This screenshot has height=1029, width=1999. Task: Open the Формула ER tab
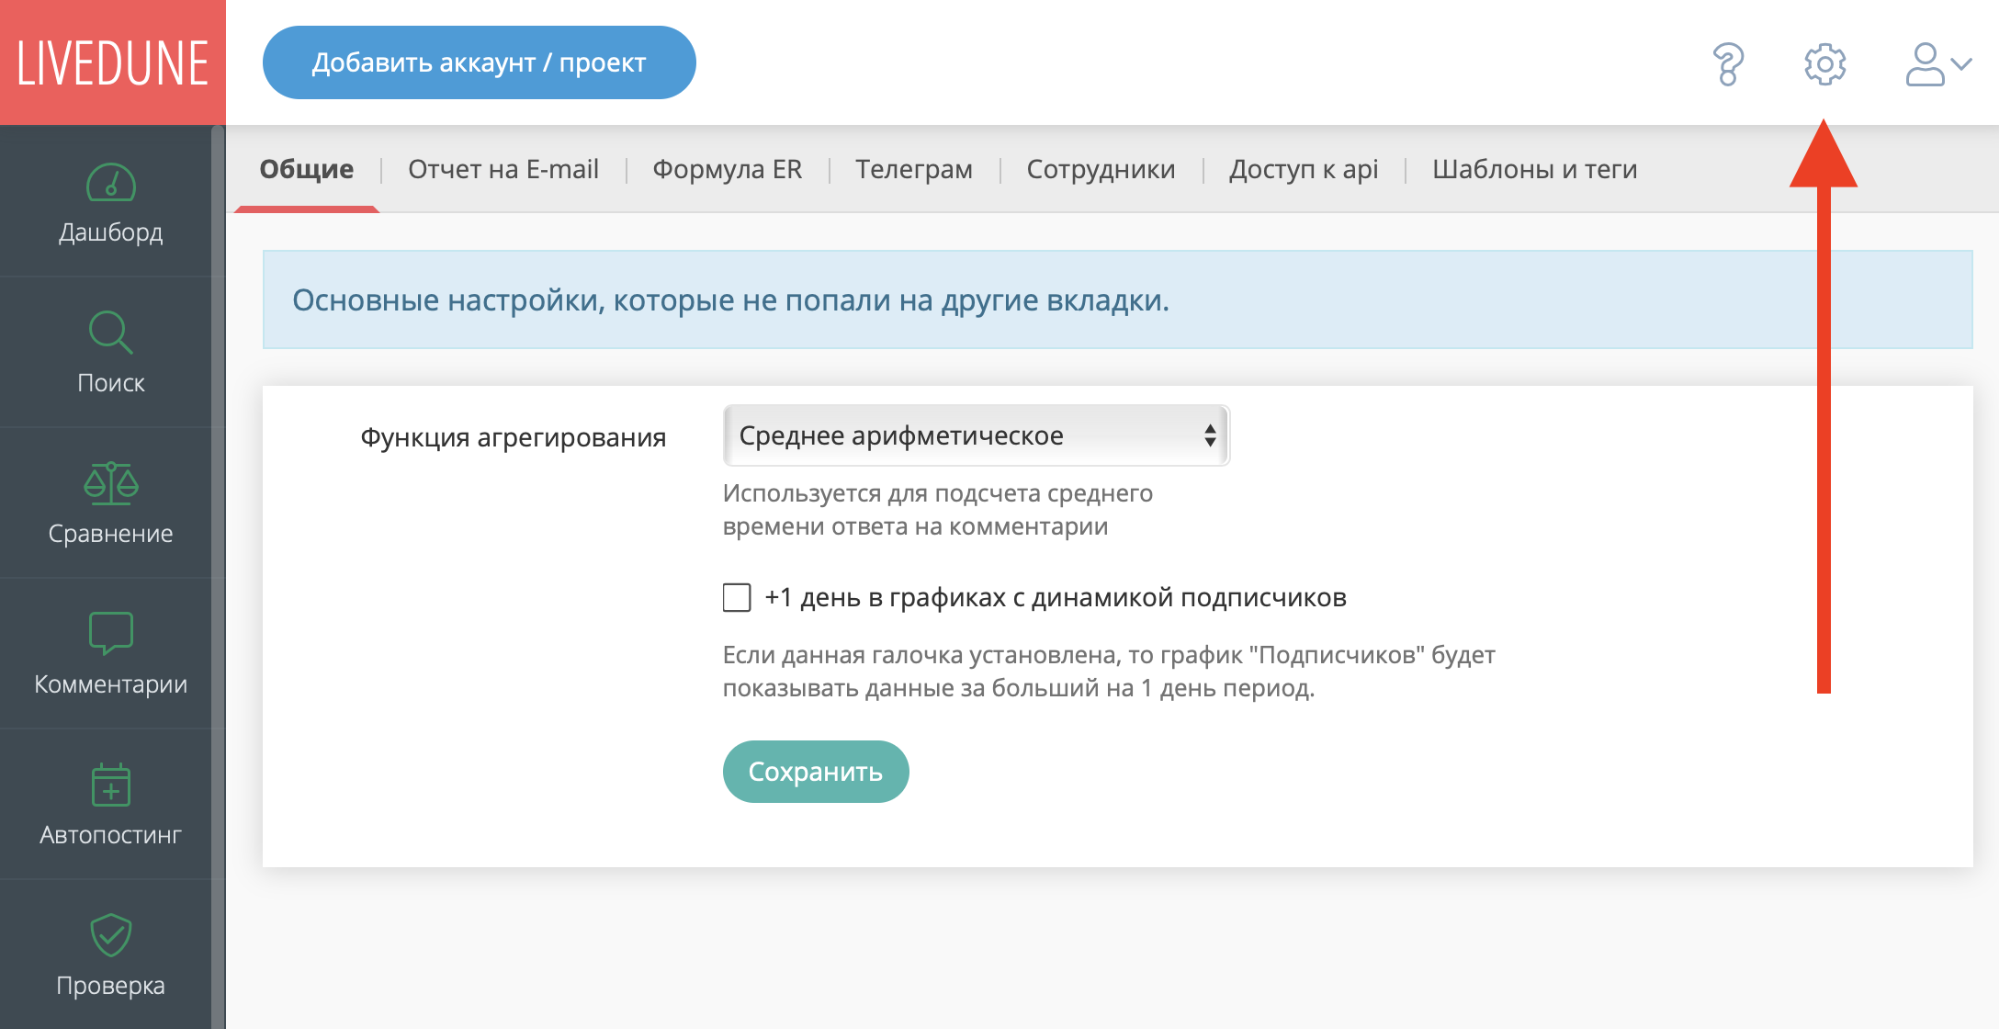coord(727,169)
